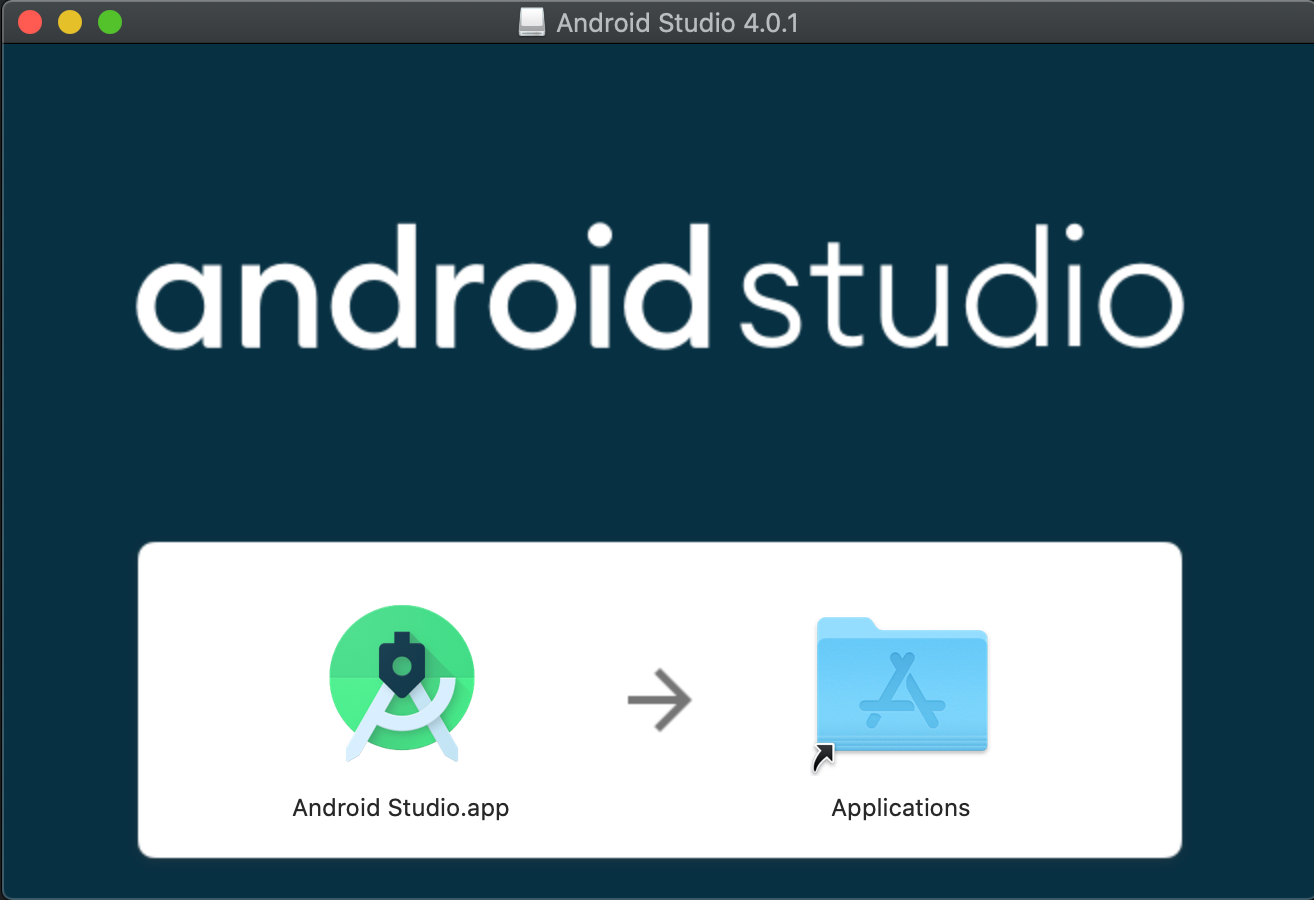This screenshot has width=1314, height=900.
Task: Zoom the window with the green button
Action: [x=110, y=22]
